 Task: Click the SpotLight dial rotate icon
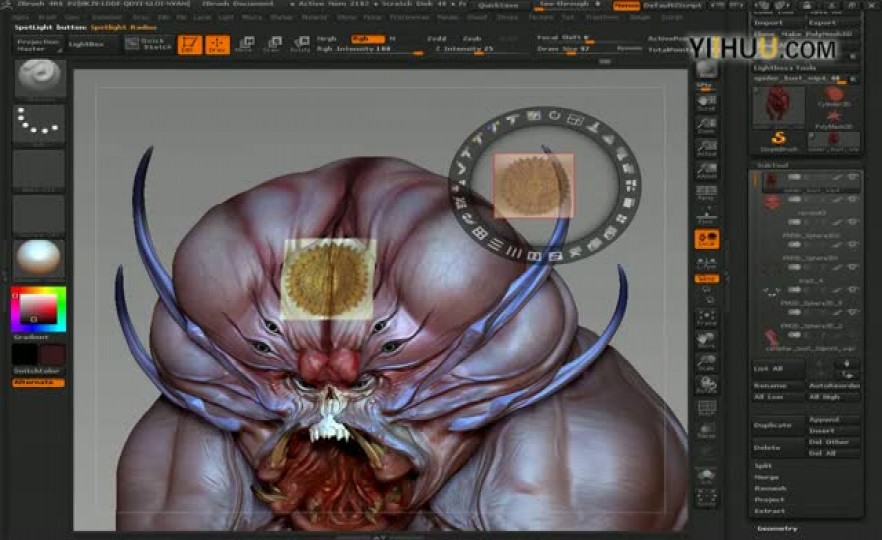click(554, 116)
